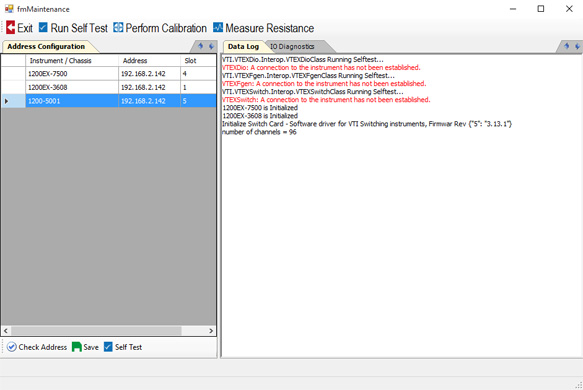Maximize the fmMaintenance window

[541, 9]
